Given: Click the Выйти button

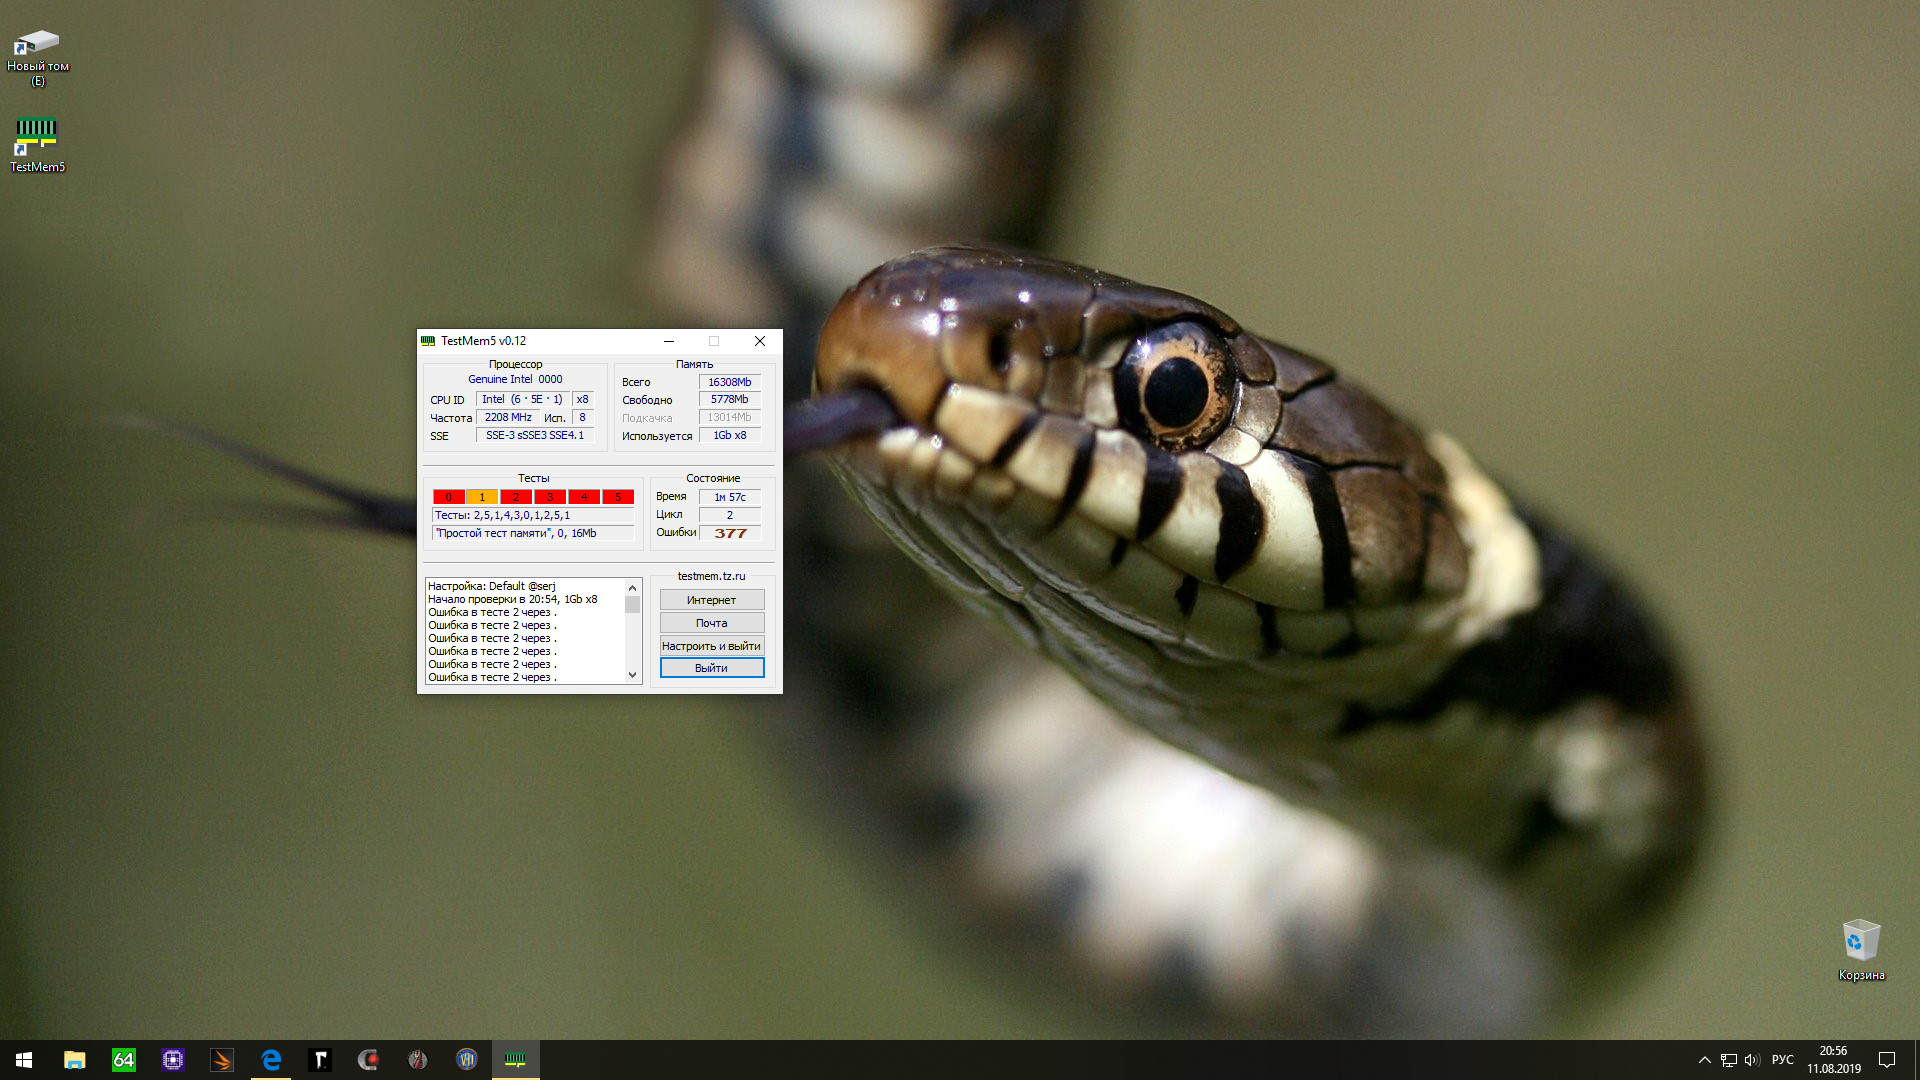Looking at the screenshot, I should pos(711,668).
